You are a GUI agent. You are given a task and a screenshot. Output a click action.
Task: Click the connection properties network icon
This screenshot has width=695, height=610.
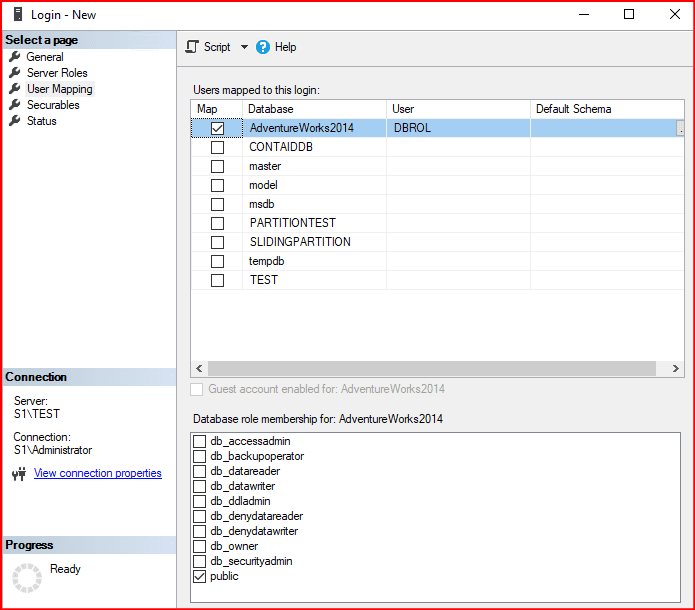[x=18, y=474]
